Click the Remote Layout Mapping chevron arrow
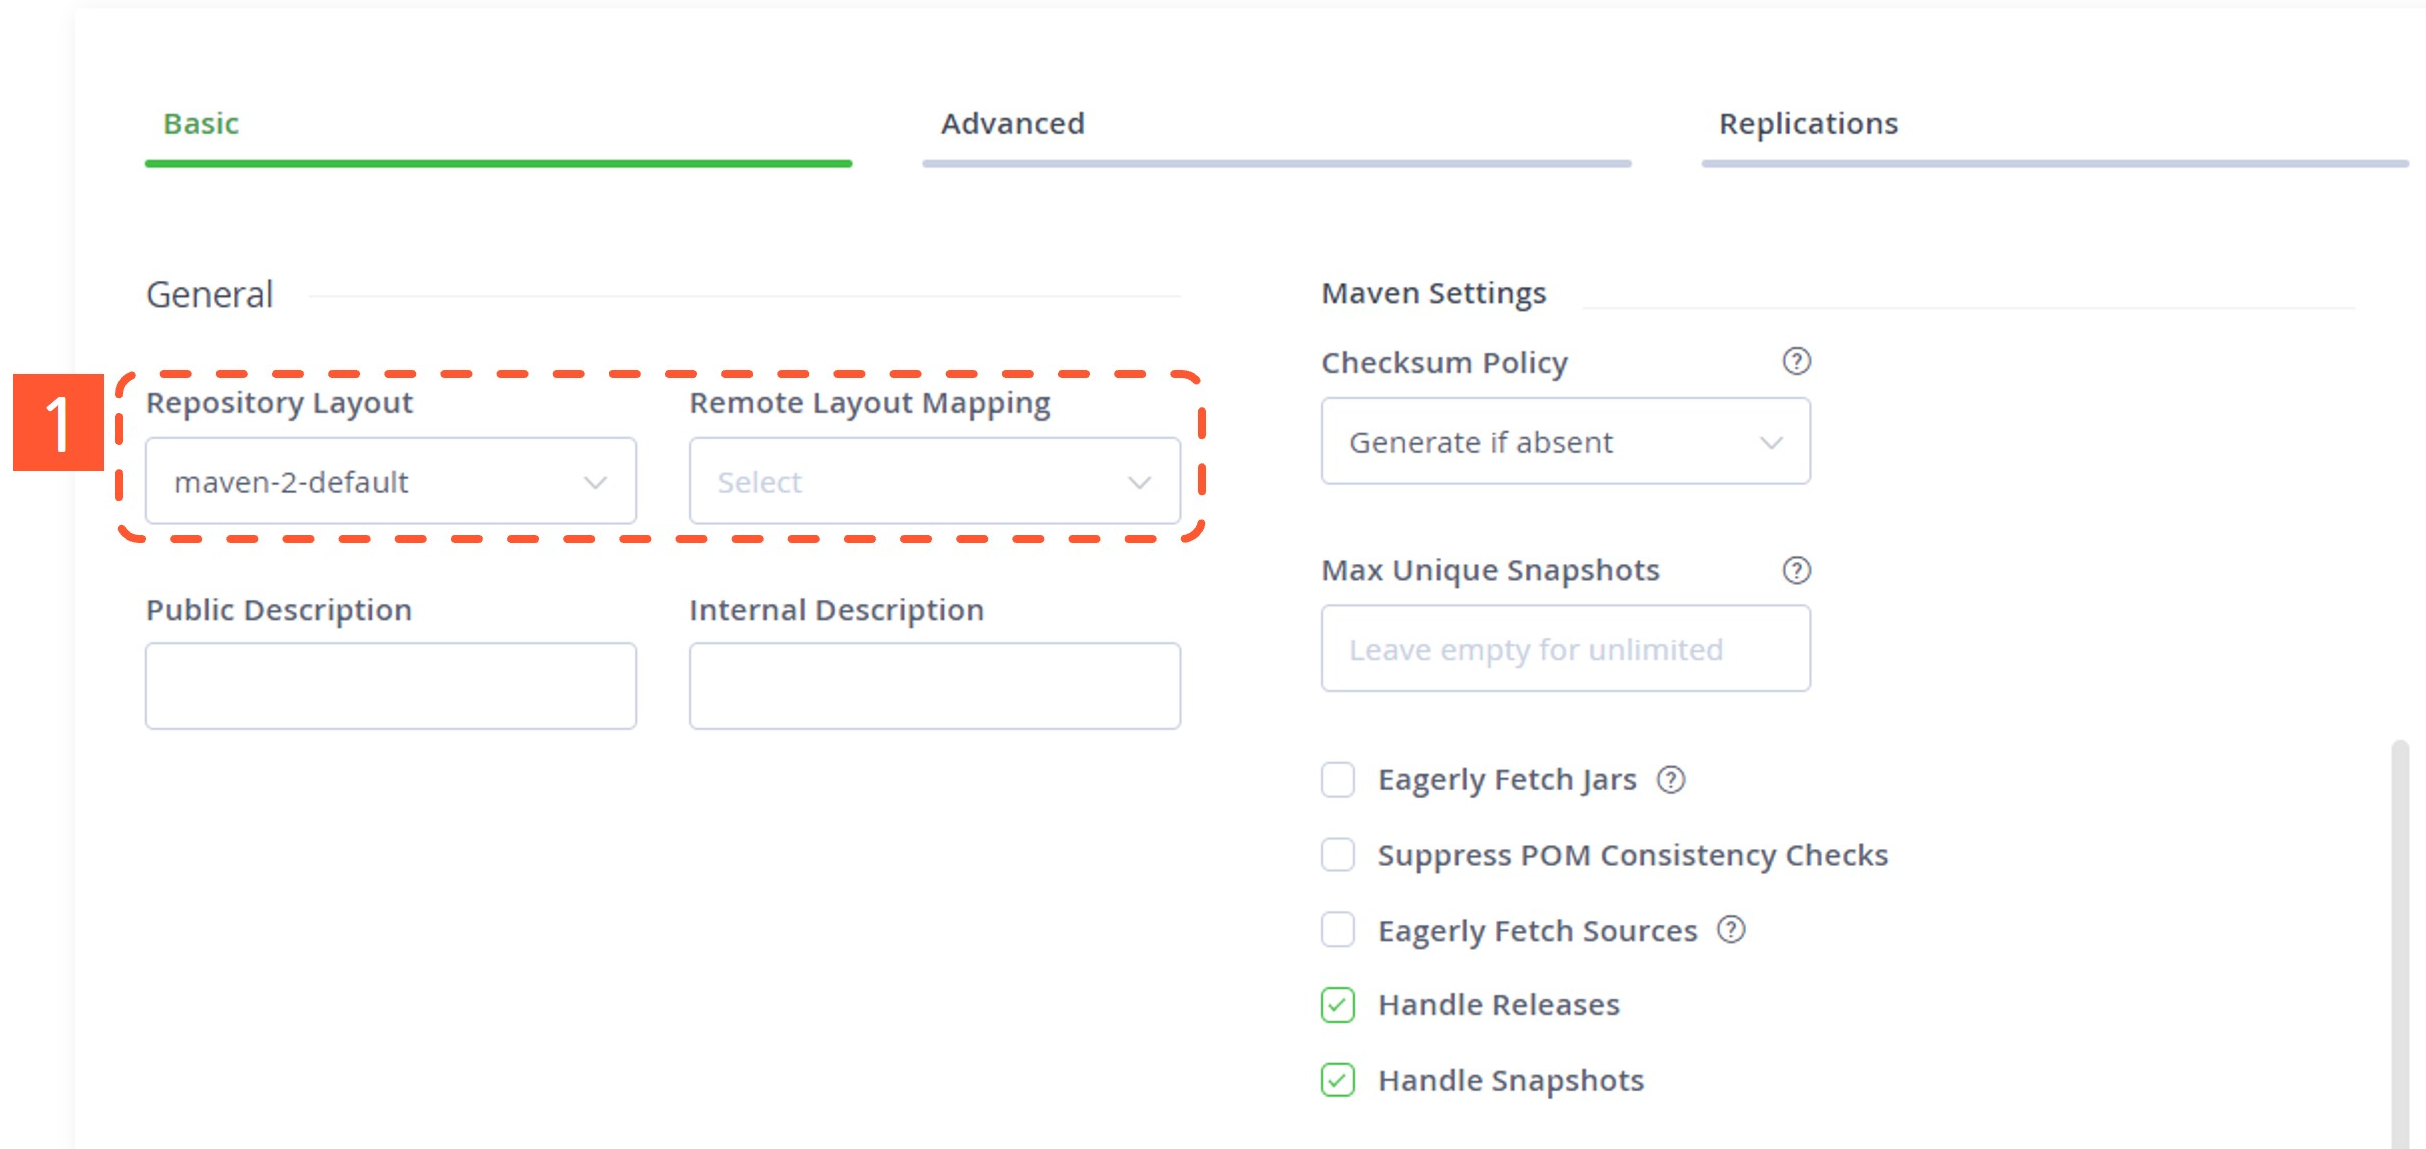Image resolution: width=2426 pixels, height=1149 pixels. point(1139,483)
